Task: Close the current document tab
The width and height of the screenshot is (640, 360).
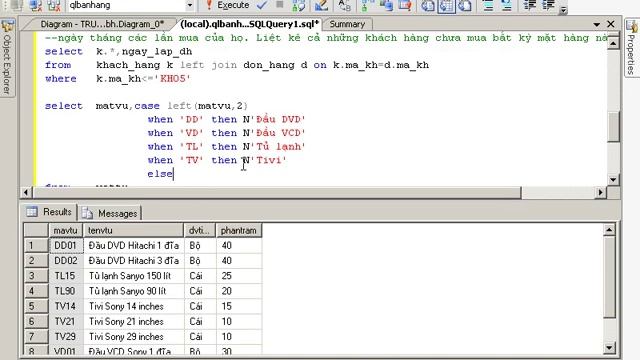Action: (611, 24)
